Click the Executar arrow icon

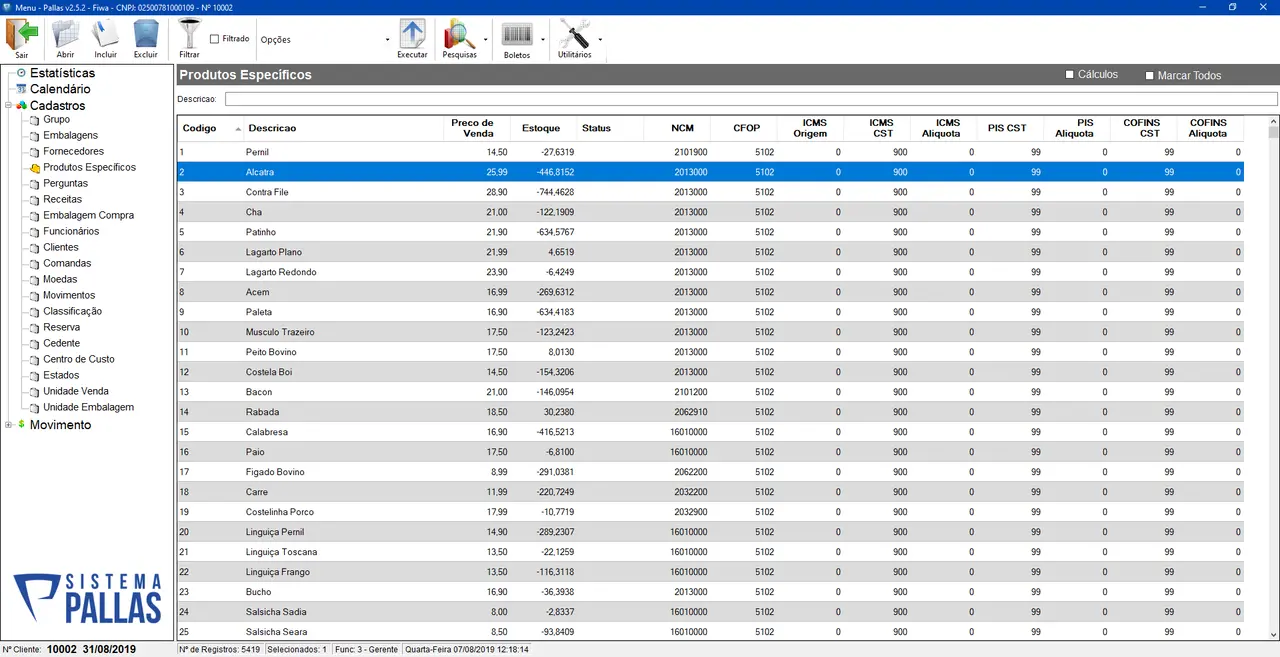pos(412,35)
